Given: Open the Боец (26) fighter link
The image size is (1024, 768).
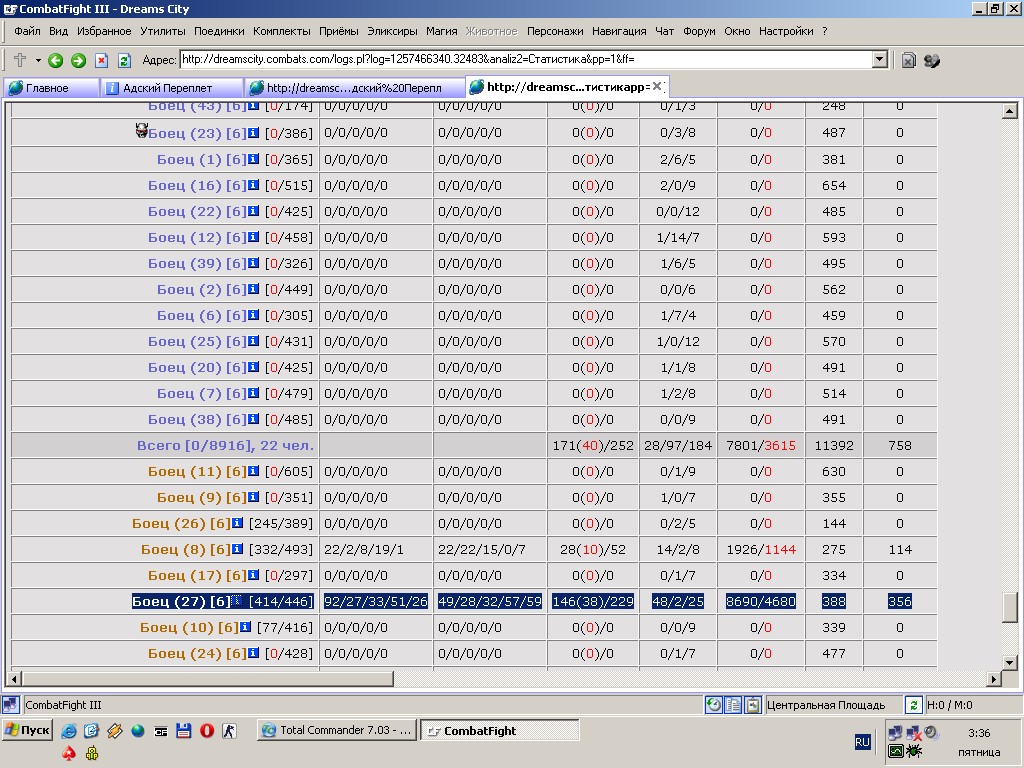Looking at the screenshot, I should [x=181, y=524].
